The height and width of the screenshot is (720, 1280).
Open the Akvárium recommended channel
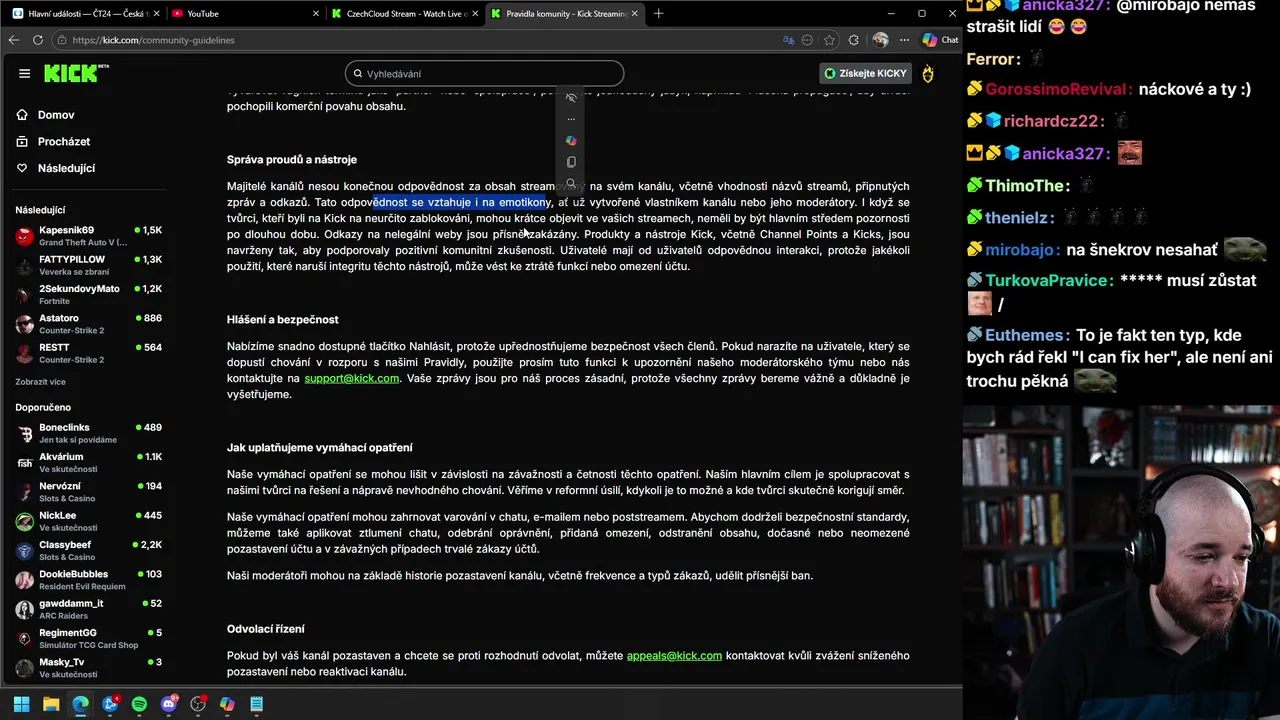click(x=88, y=462)
